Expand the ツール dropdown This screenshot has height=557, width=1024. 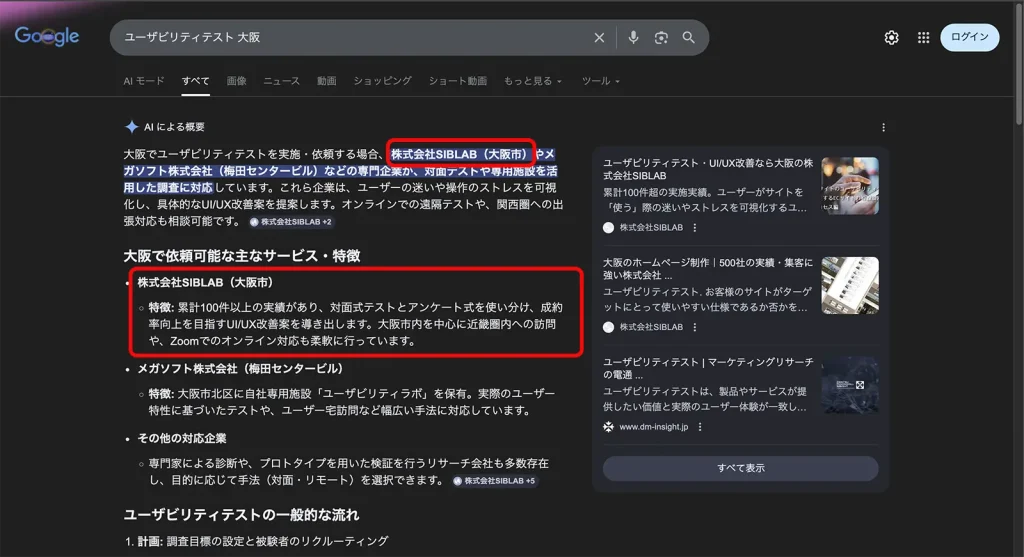[600, 81]
